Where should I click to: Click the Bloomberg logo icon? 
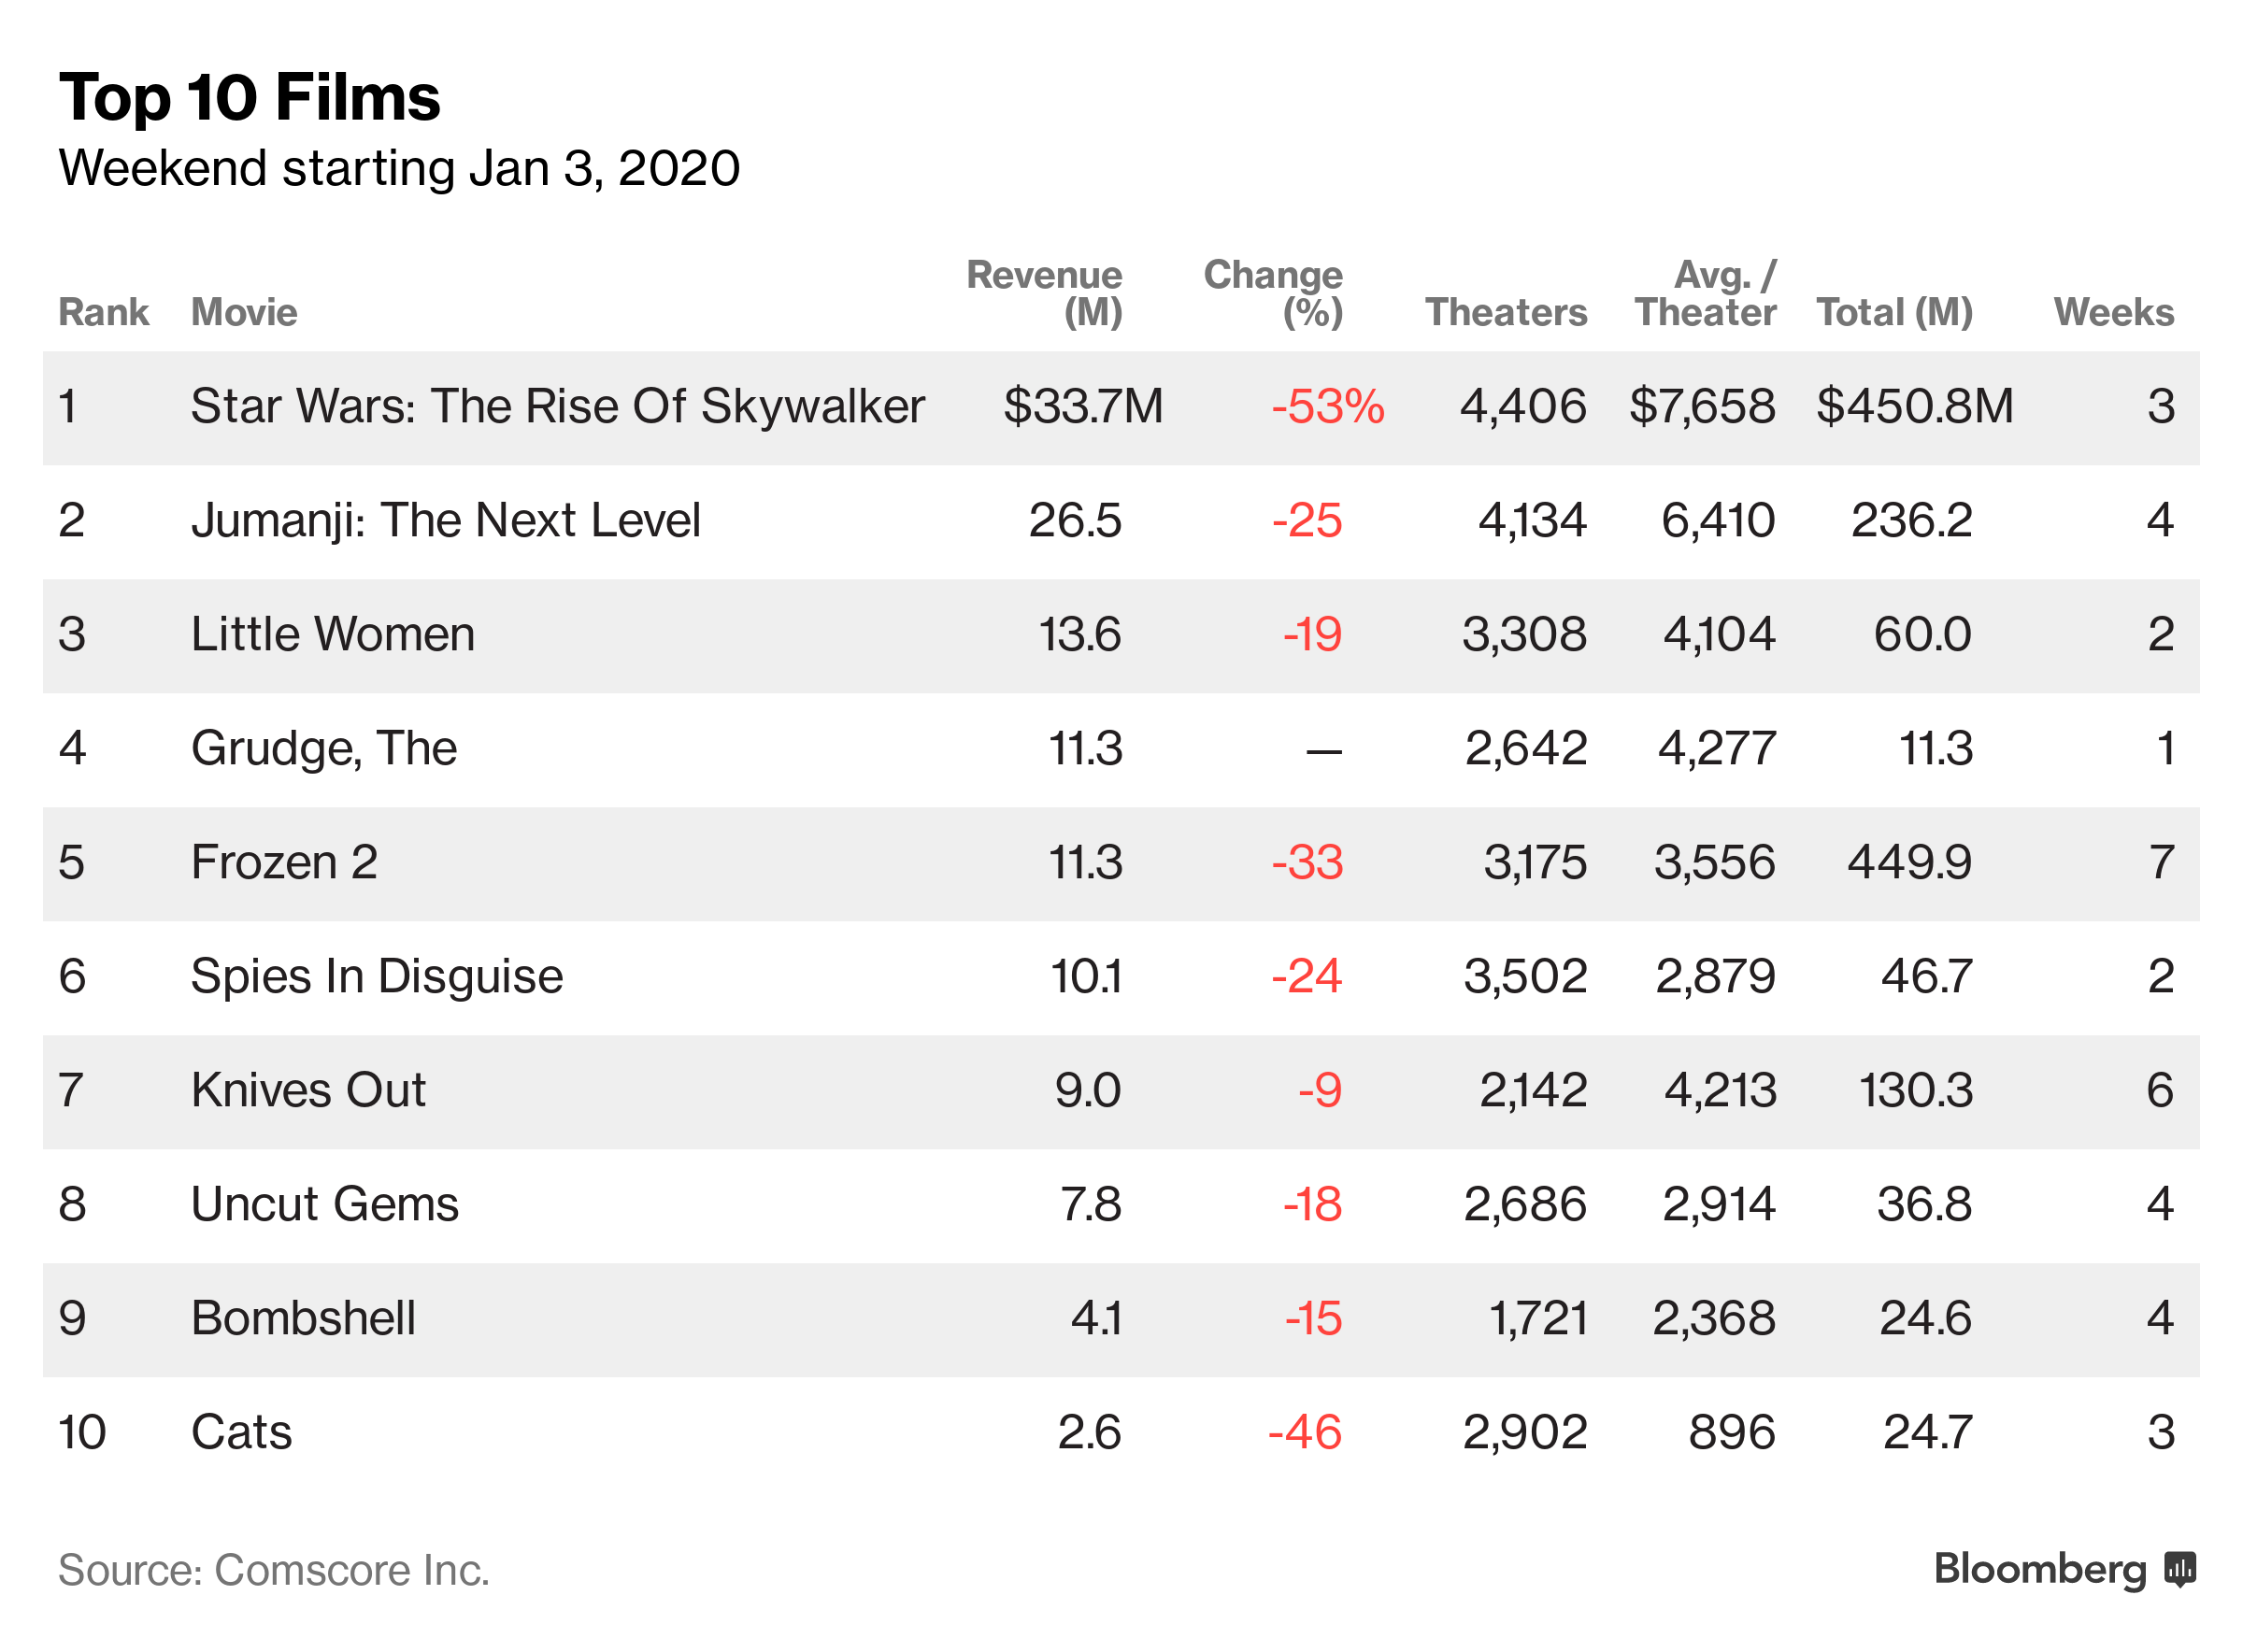click(x=2179, y=1569)
